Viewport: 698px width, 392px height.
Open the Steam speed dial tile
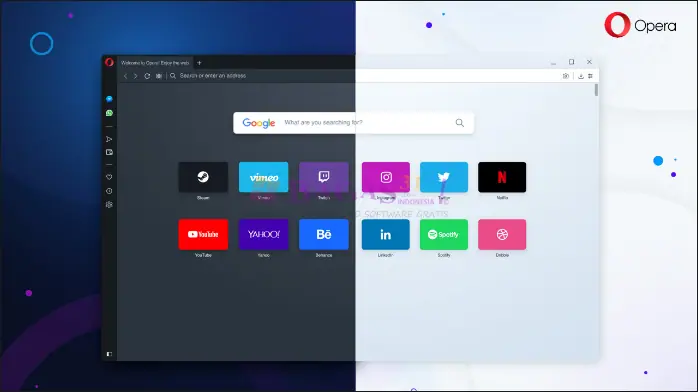[203, 177]
